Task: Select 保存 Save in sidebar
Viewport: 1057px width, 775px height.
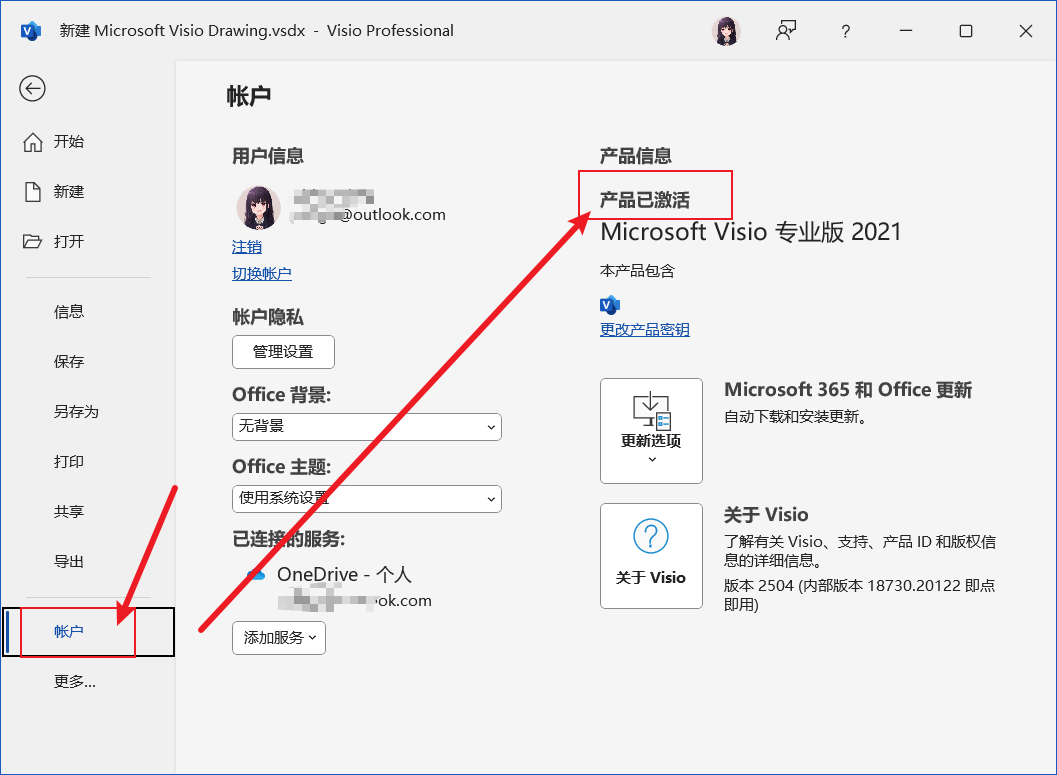Action: [69, 361]
